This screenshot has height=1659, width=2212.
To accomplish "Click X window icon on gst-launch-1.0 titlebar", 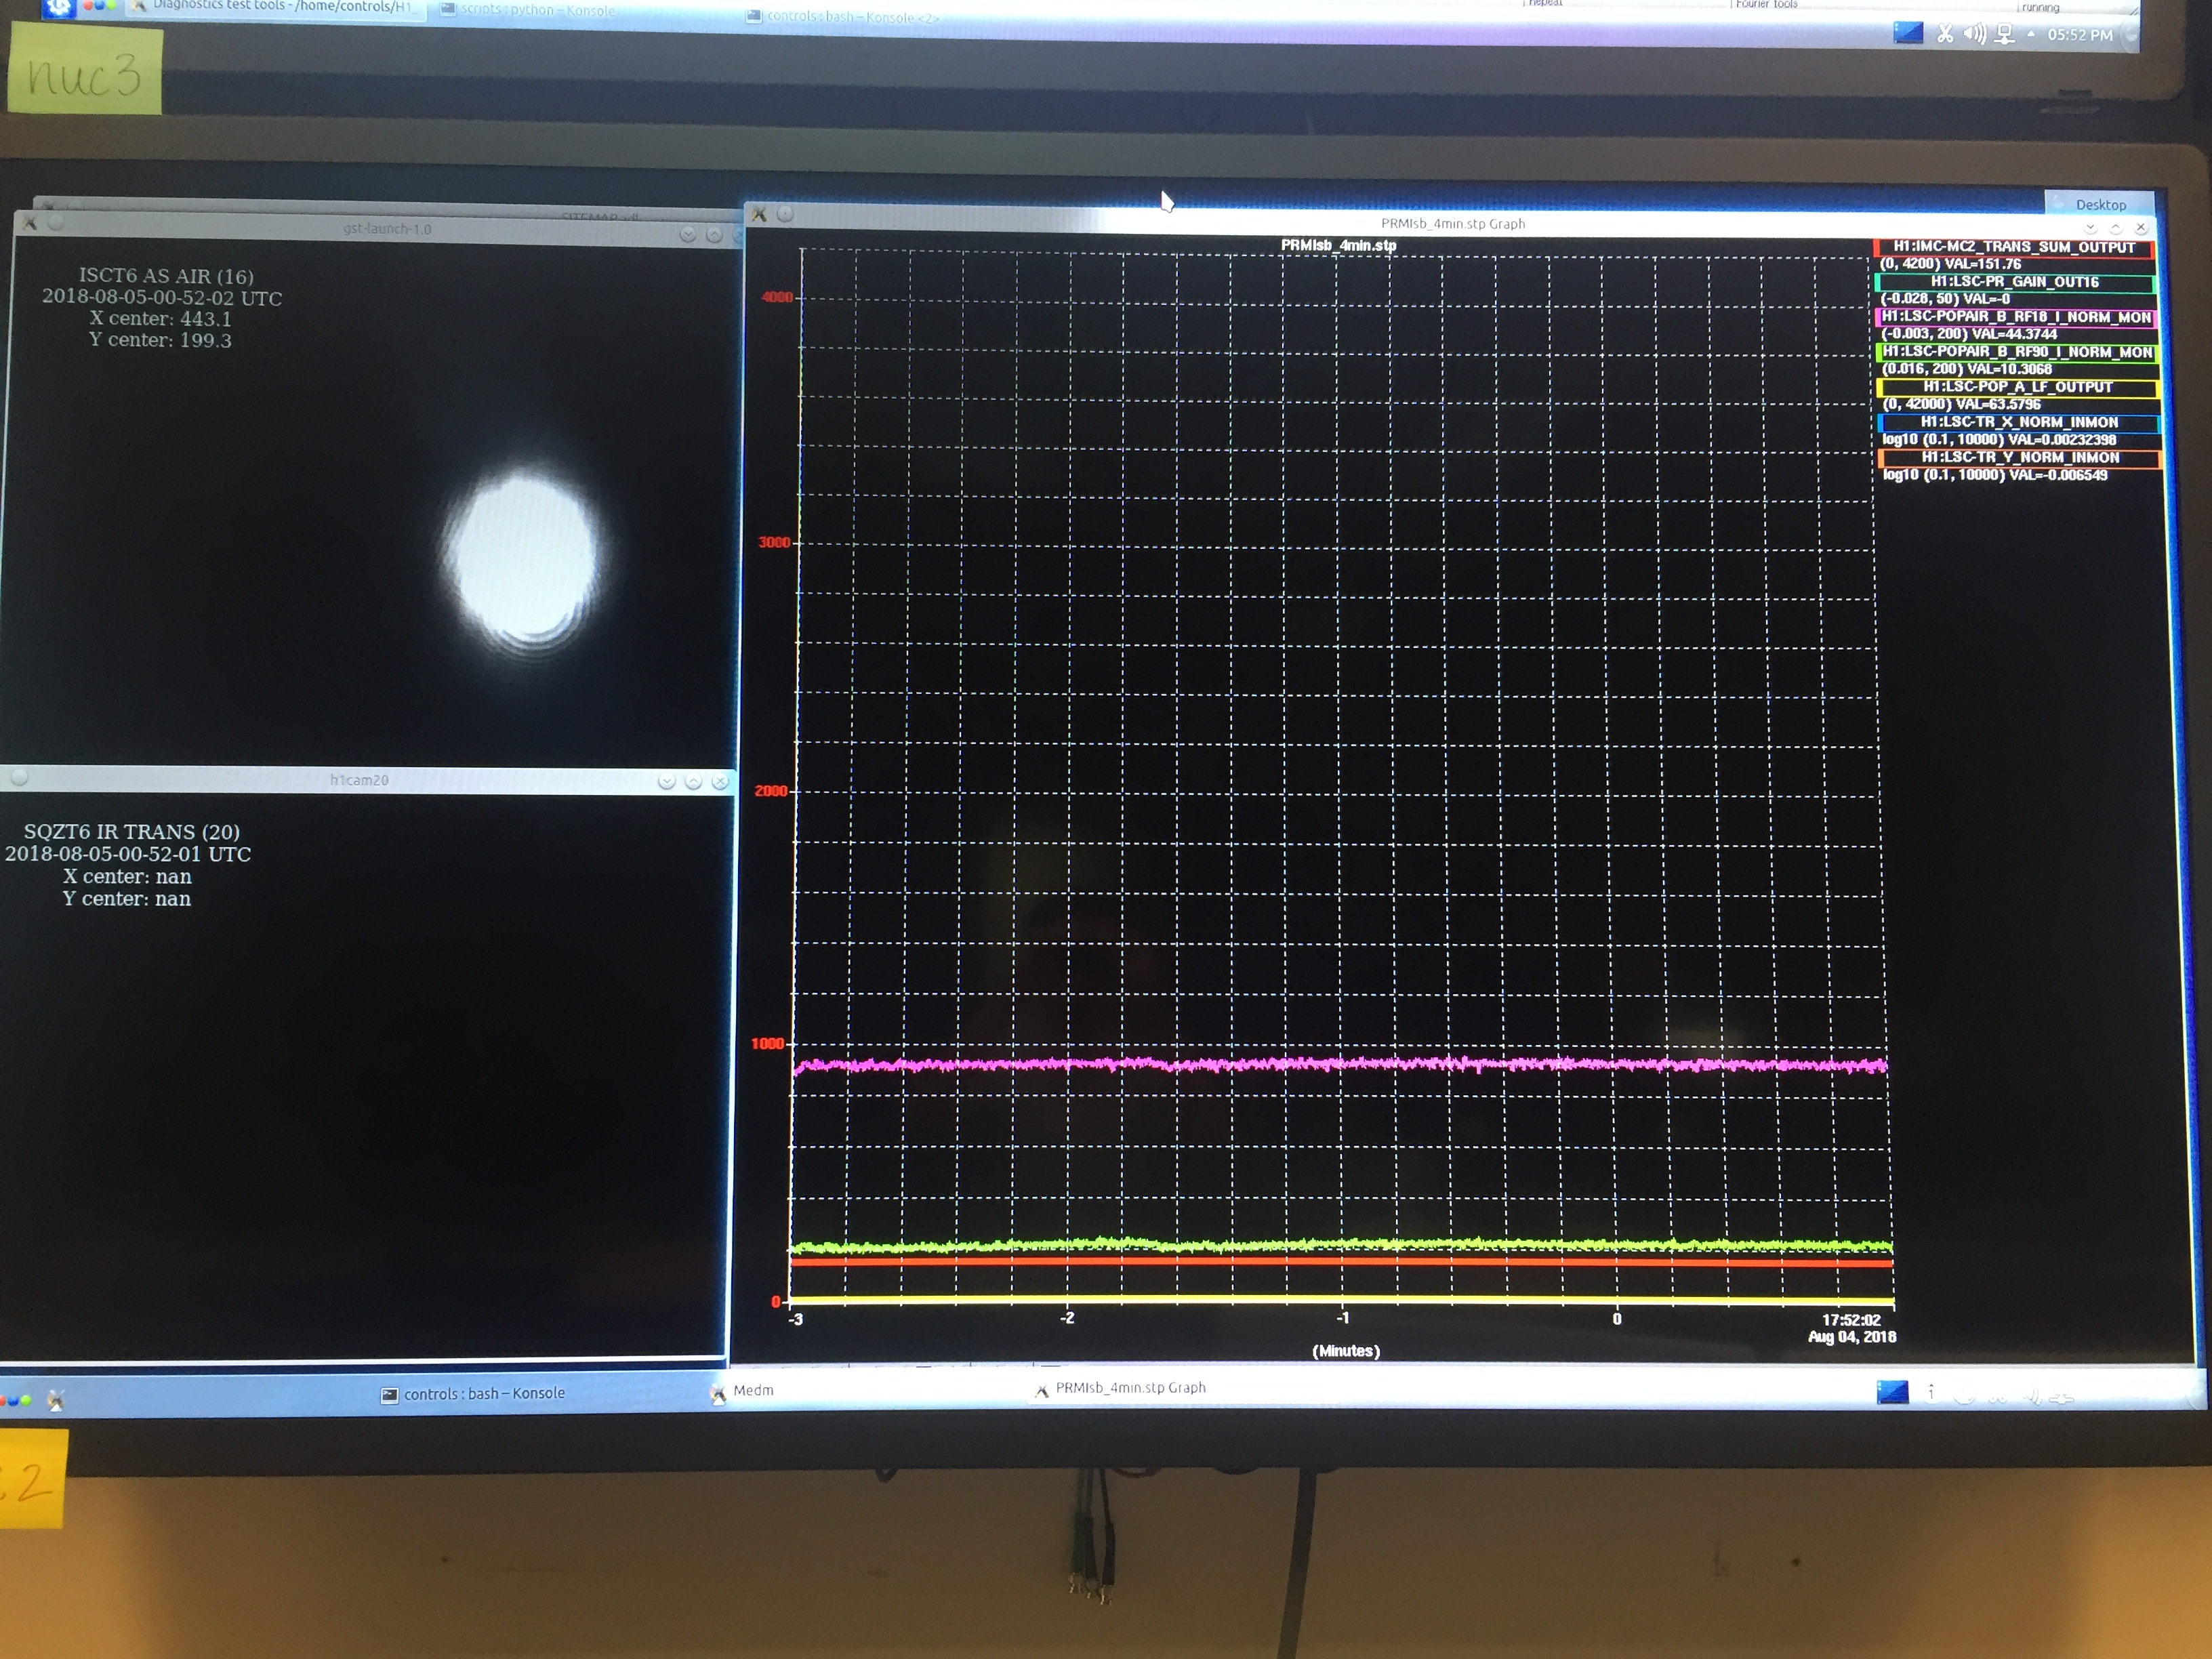I will (x=29, y=223).
